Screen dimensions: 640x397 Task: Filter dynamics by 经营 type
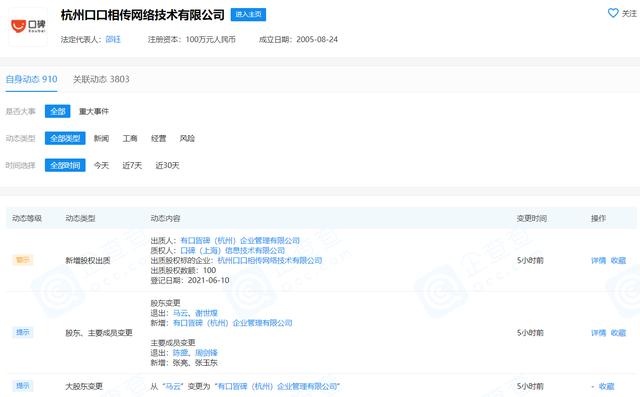coord(158,138)
